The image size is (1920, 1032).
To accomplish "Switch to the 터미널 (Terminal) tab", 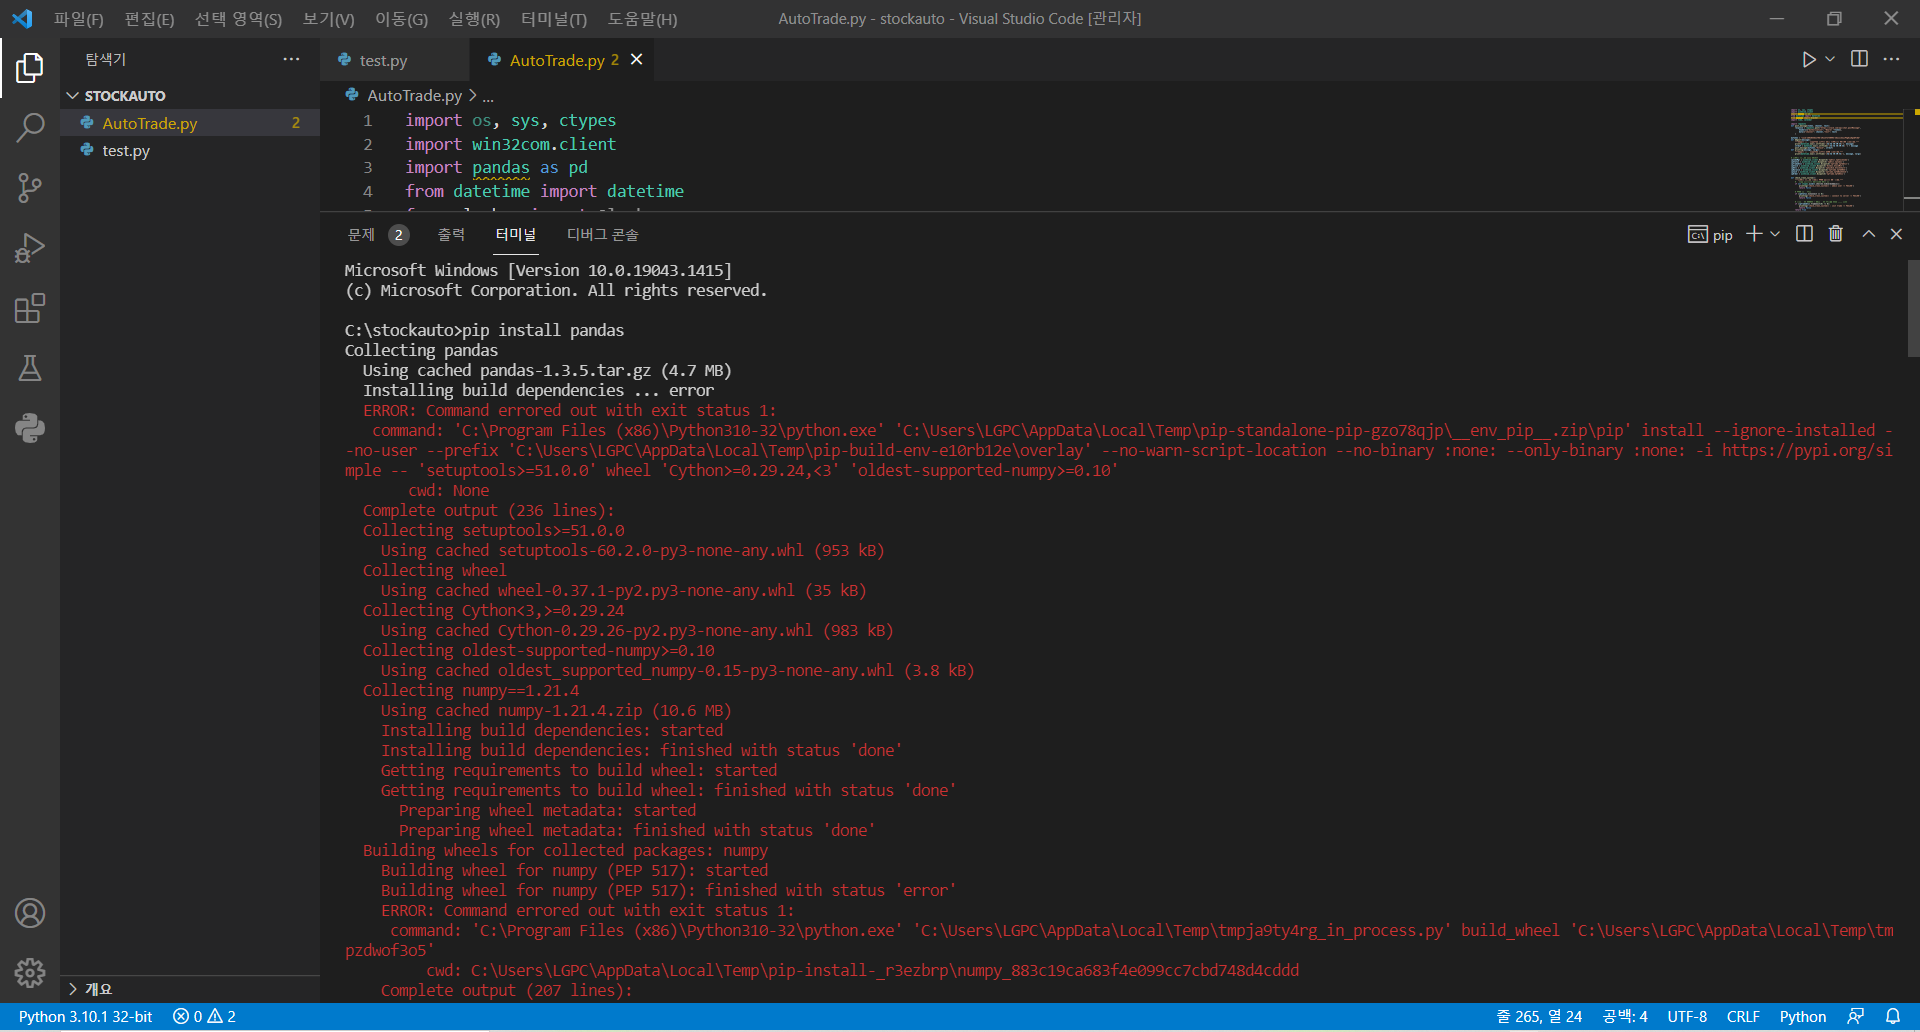I will click(x=516, y=234).
